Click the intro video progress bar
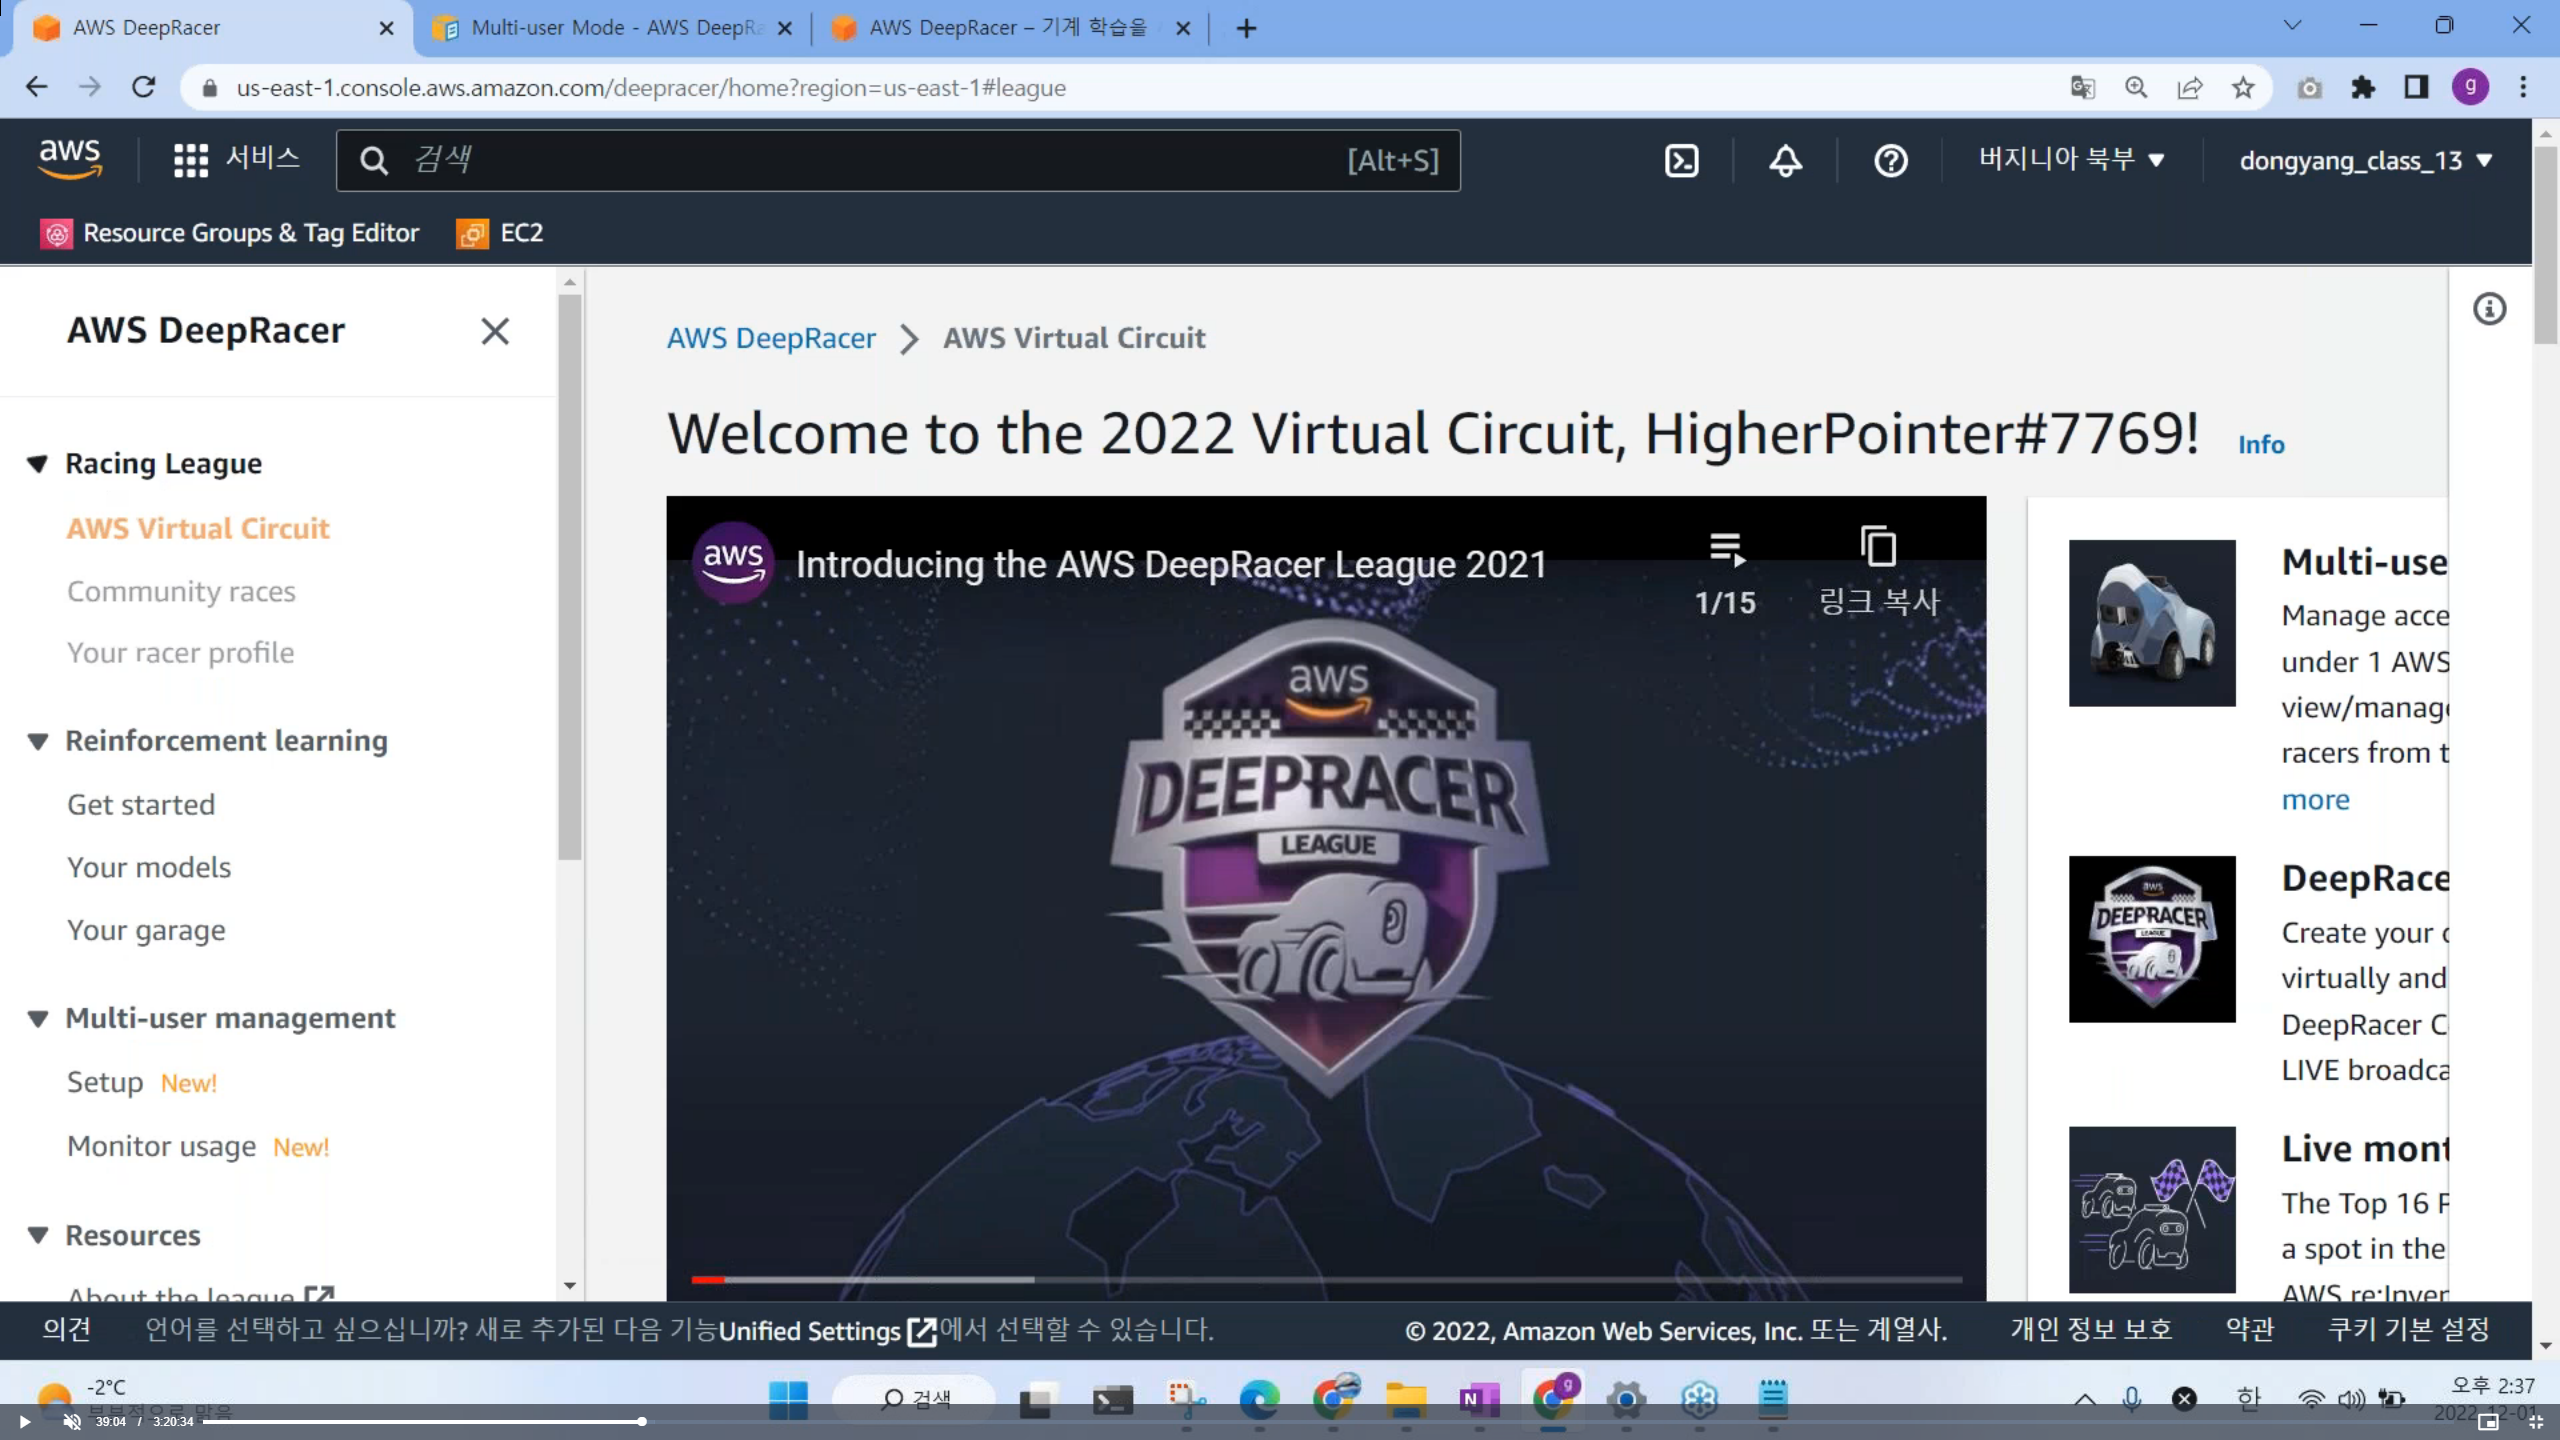 (1326, 1279)
